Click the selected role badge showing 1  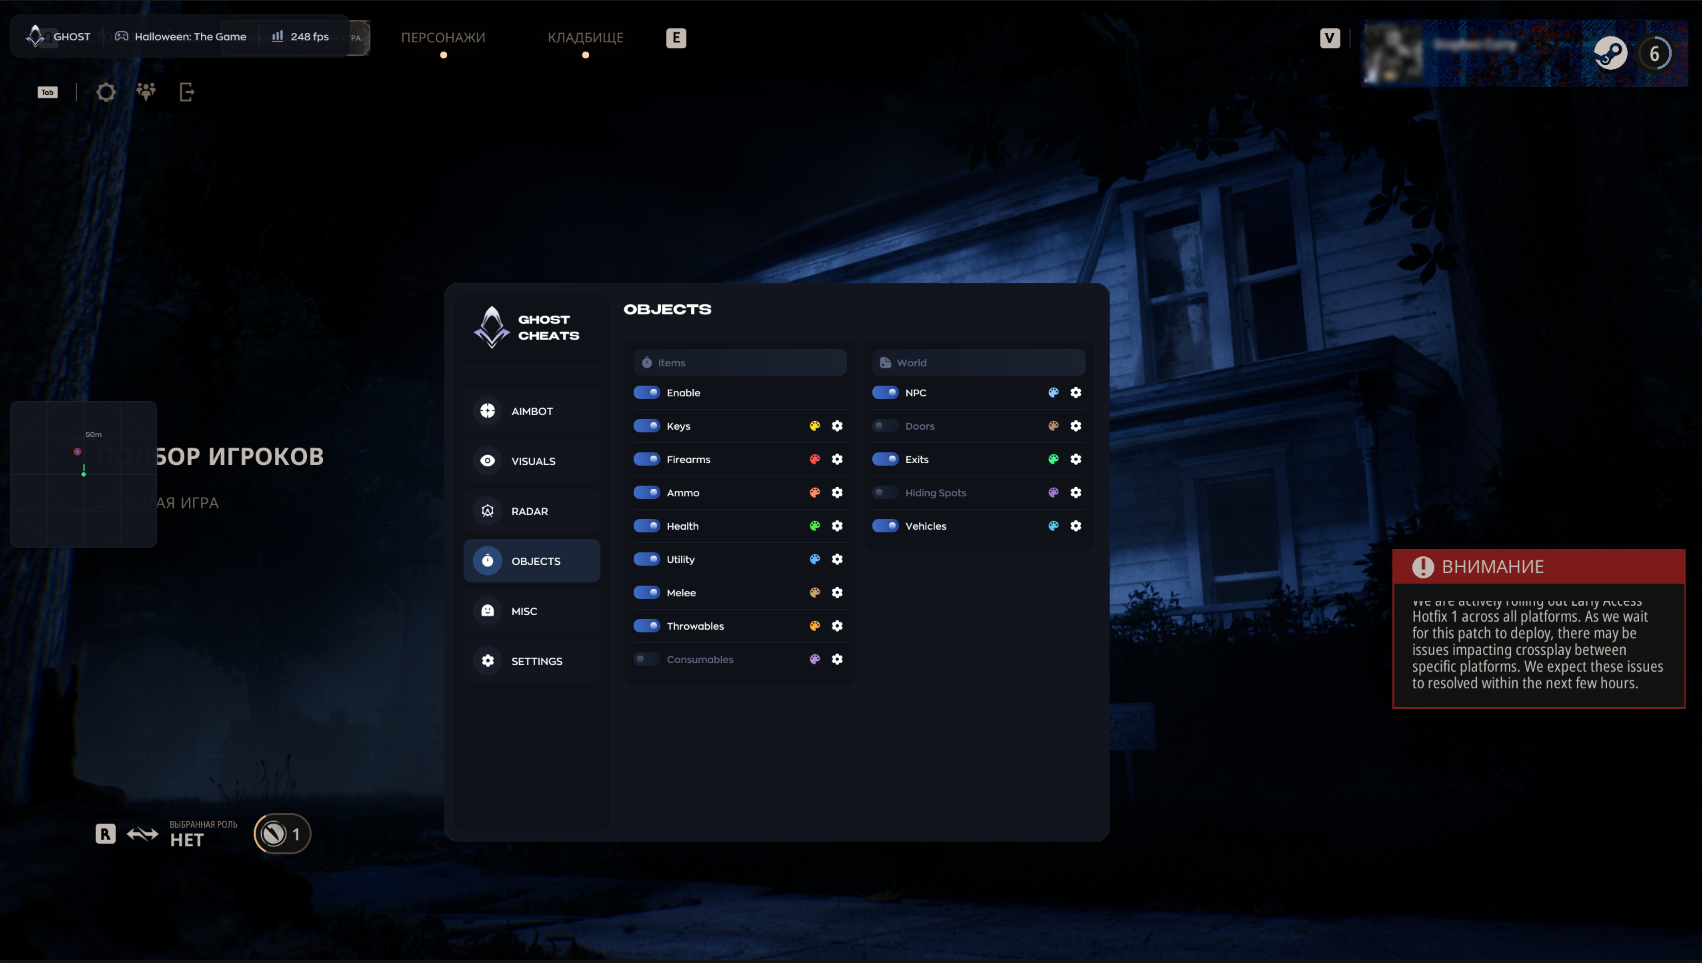coord(282,834)
